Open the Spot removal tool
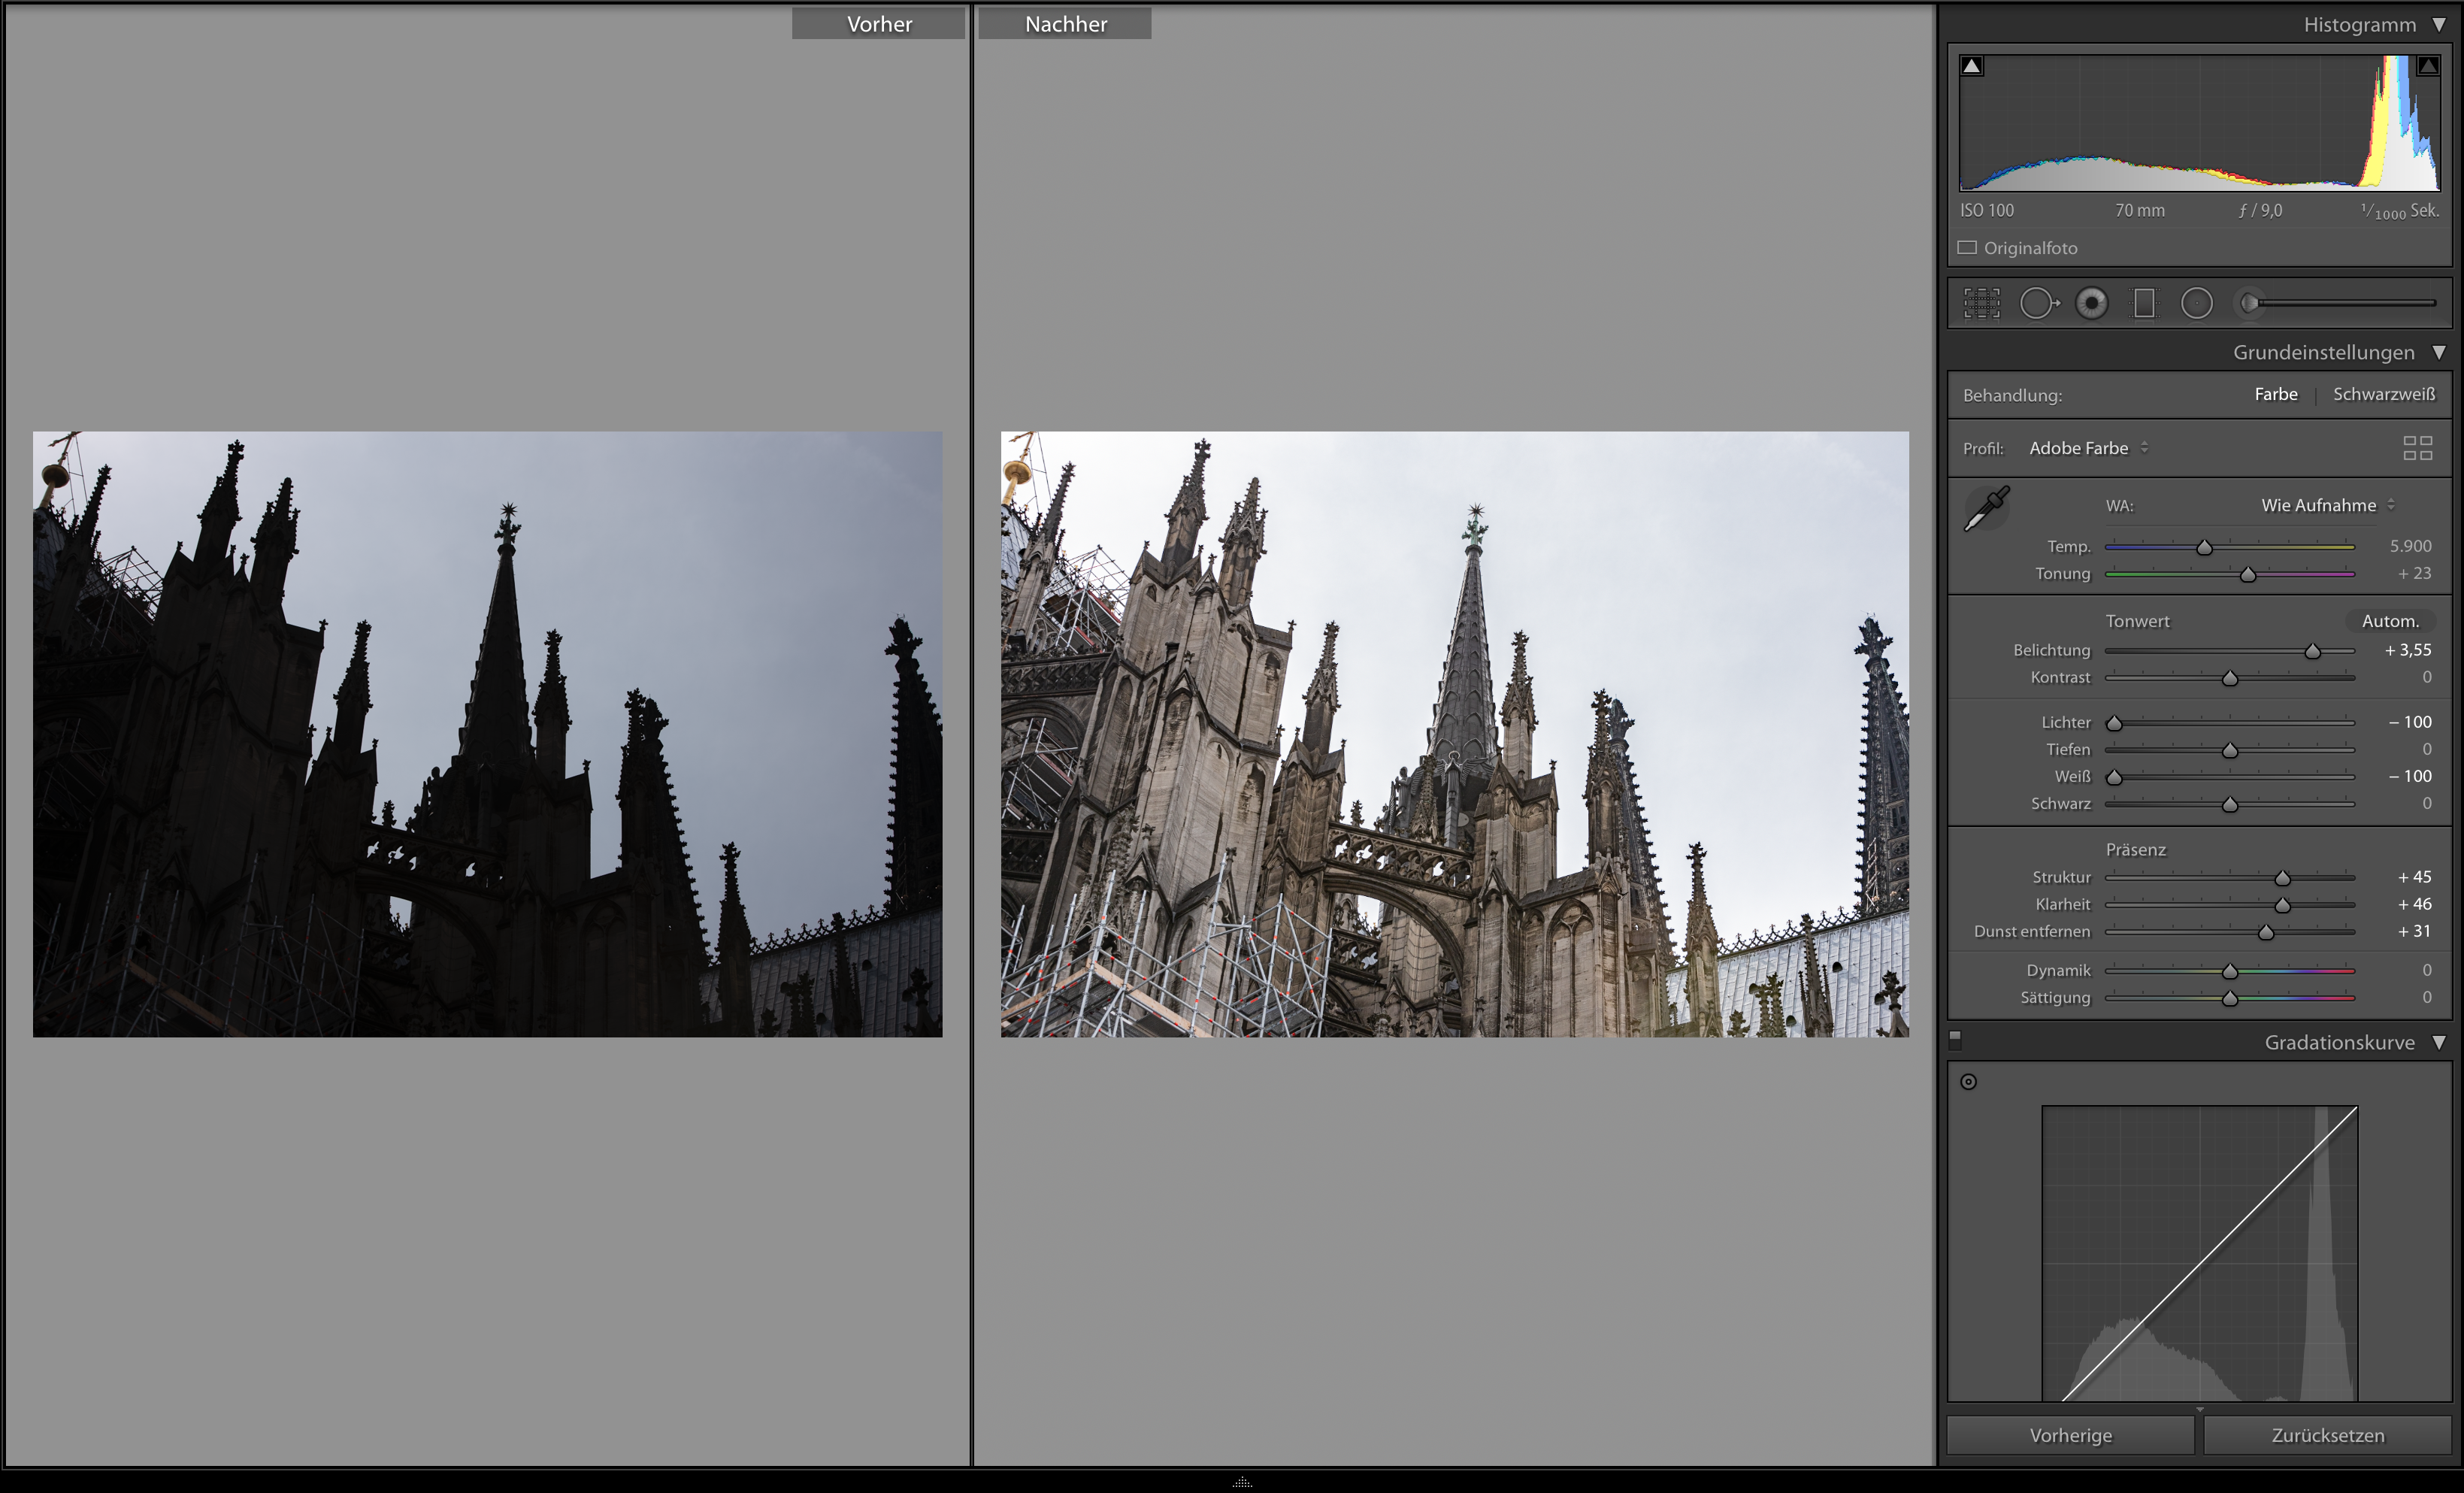The image size is (2464, 1493). point(2040,302)
